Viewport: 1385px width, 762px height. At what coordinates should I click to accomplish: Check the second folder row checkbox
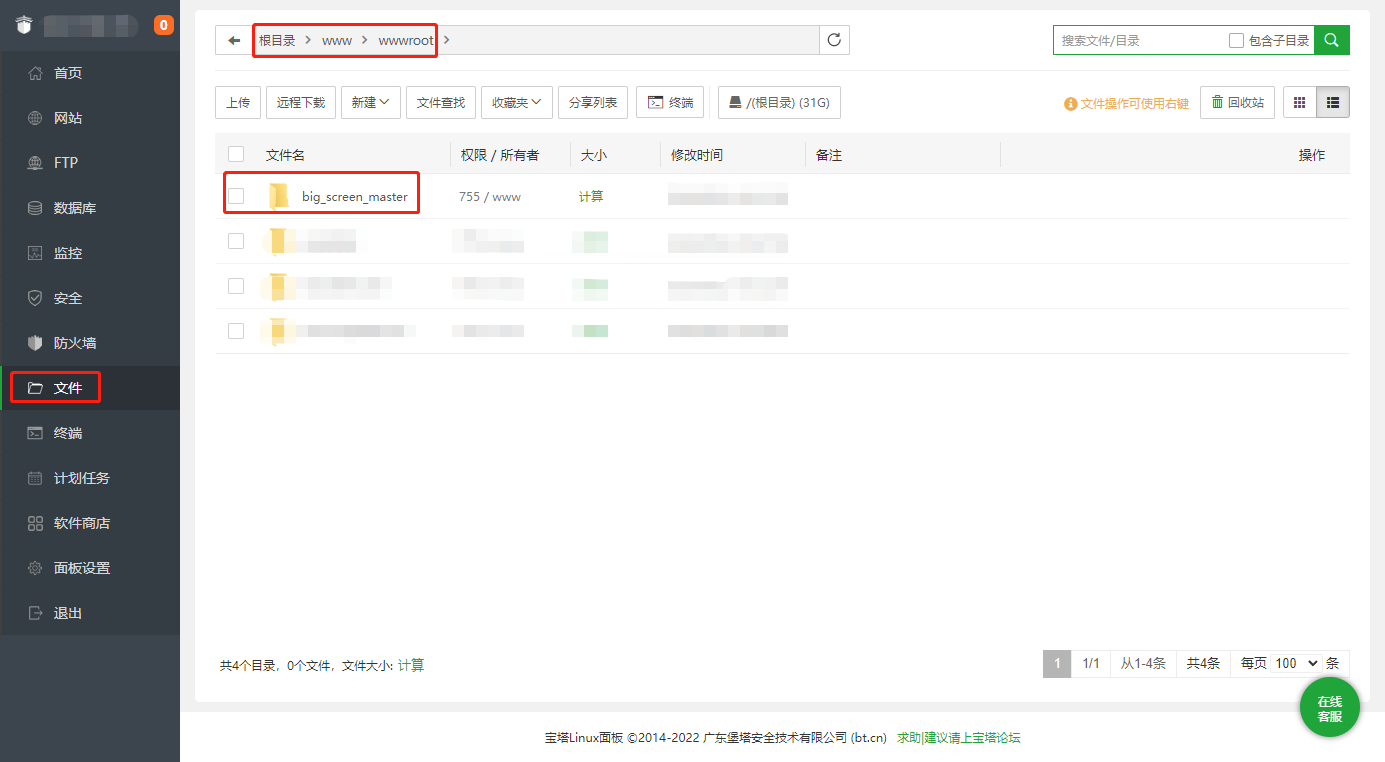(x=236, y=241)
